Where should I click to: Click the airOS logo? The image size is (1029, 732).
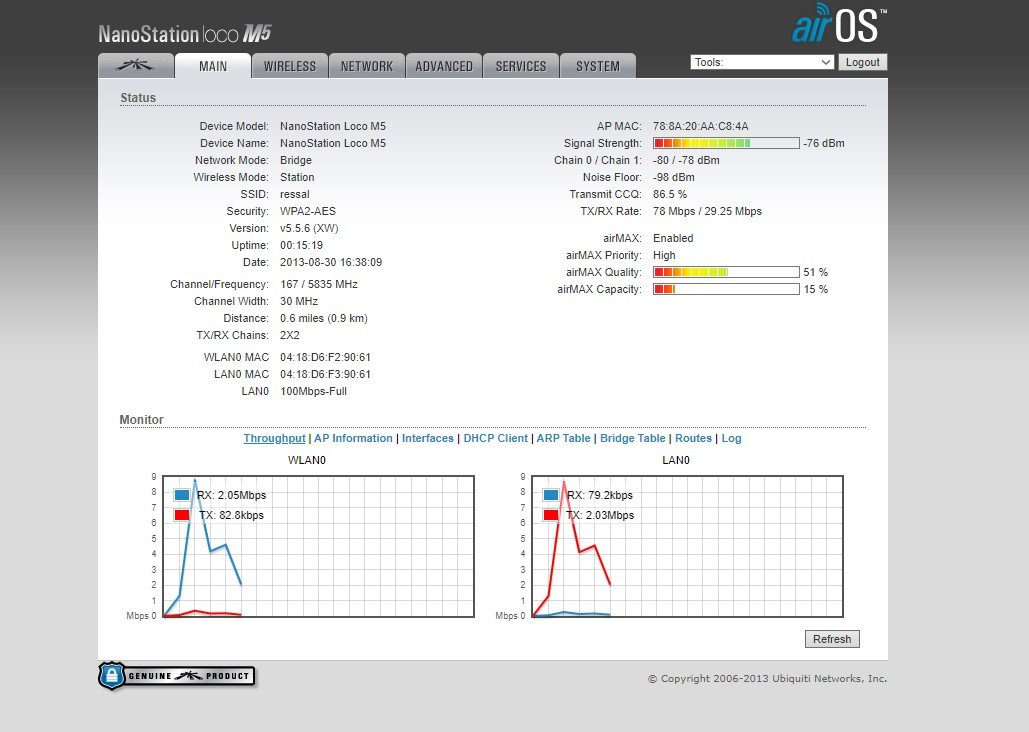point(838,26)
